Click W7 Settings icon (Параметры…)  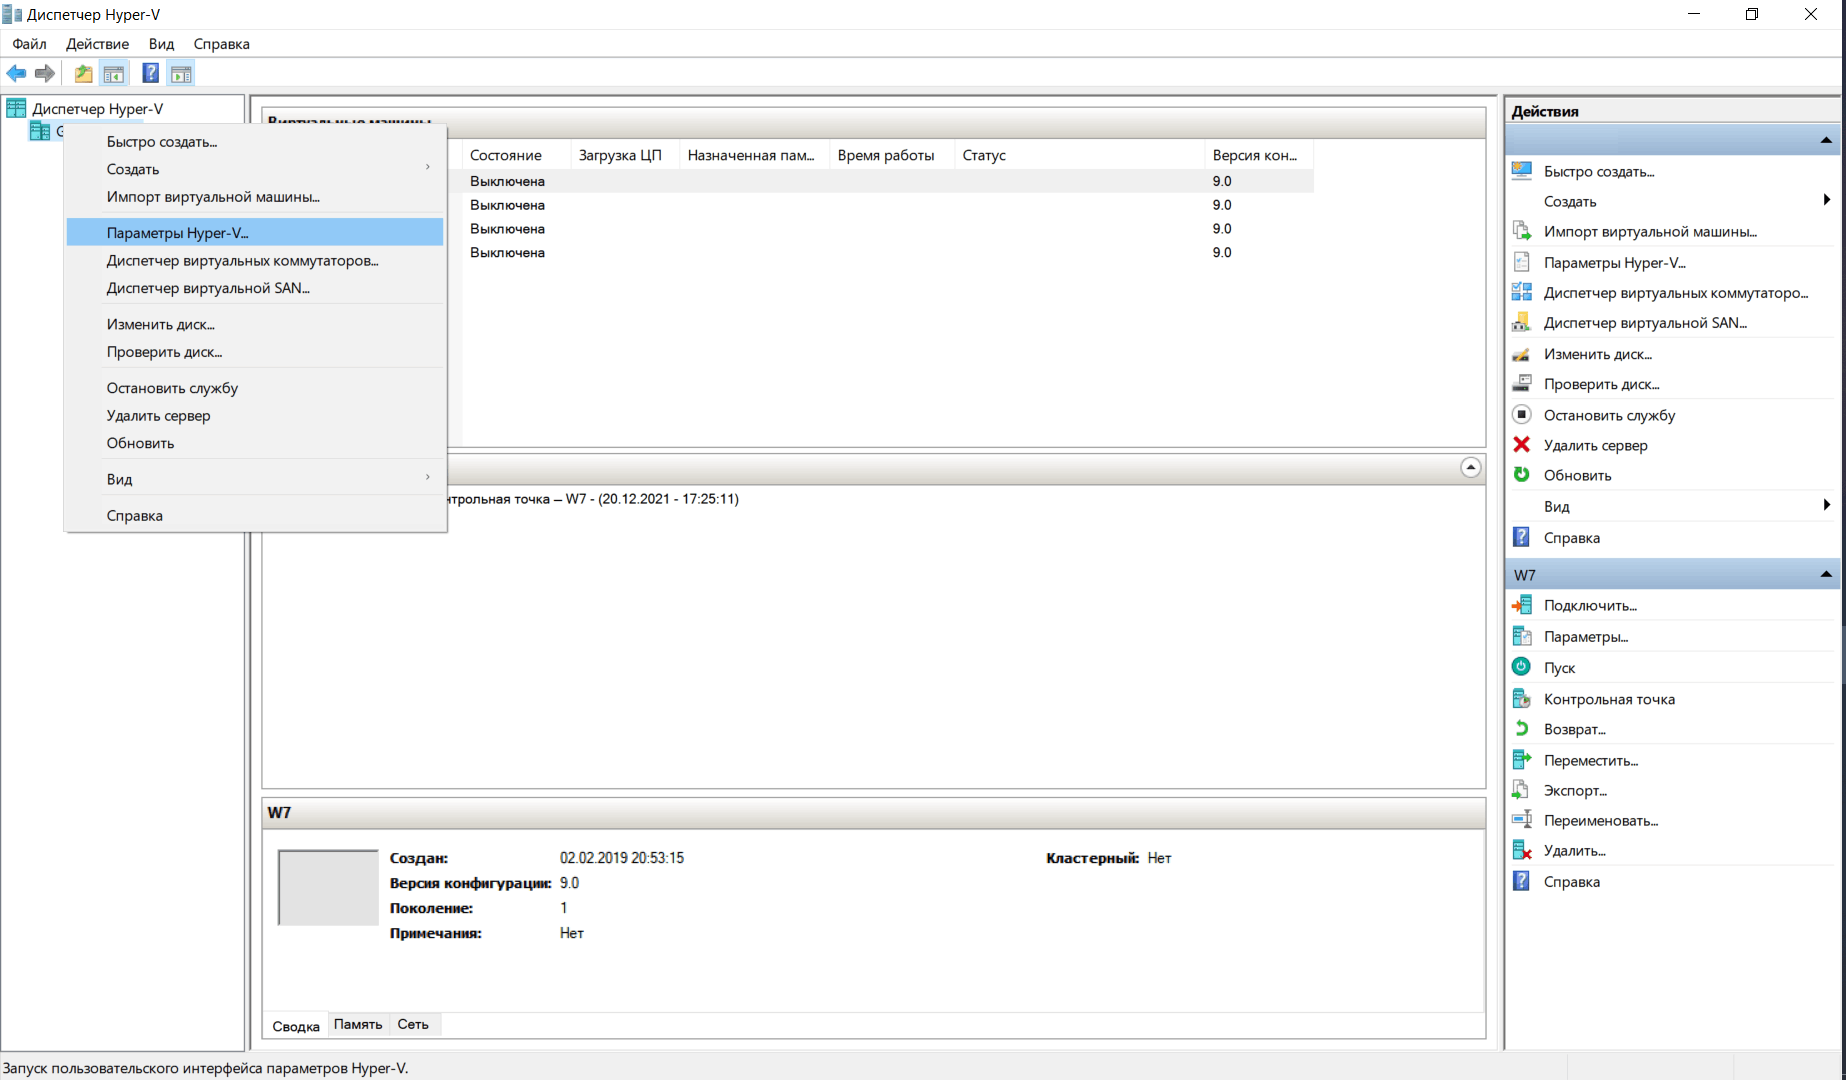pyautogui.click(x=1522, y=636)
